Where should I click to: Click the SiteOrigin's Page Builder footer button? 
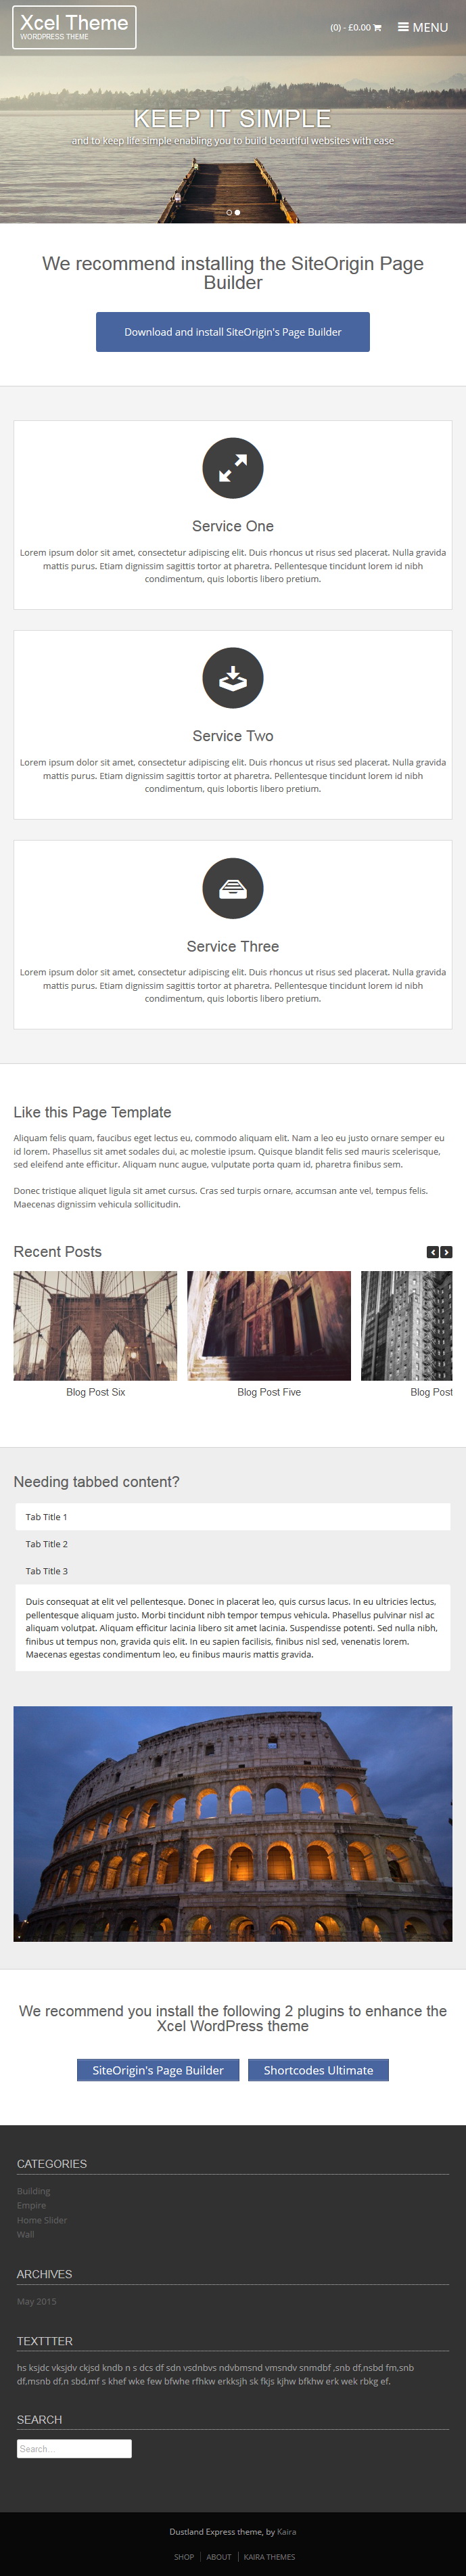point(158,2070)
